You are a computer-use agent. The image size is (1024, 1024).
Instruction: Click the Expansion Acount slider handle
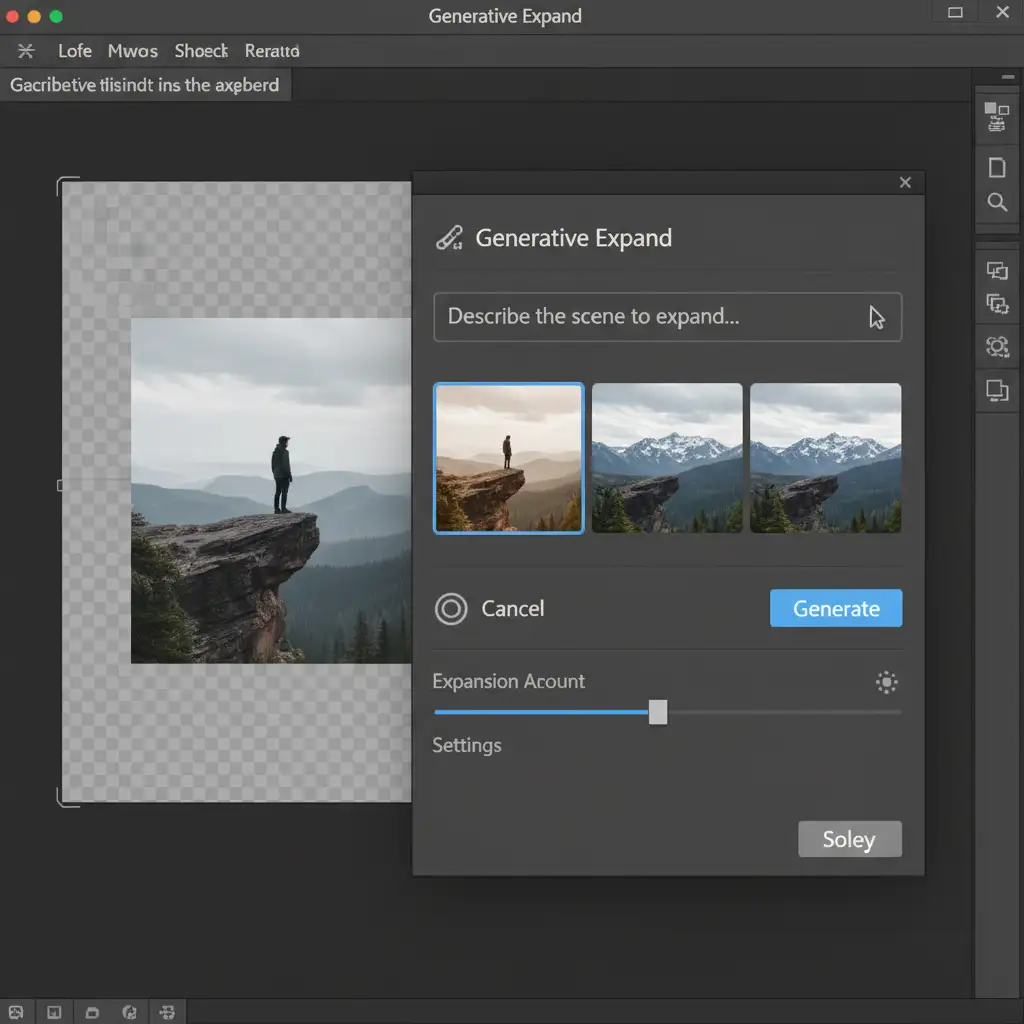[x=657, y=712]
